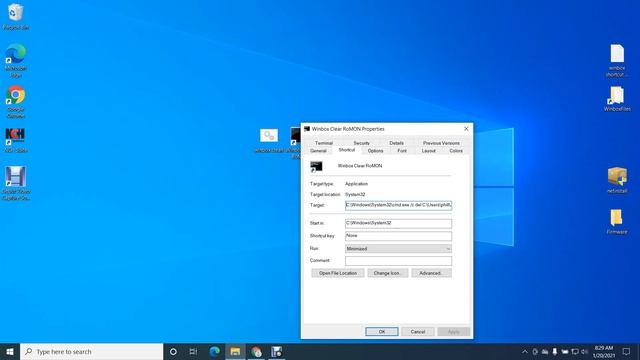The image size is (640, 360).
Task: Switch to the Options tab
Action: click(376, 151)
